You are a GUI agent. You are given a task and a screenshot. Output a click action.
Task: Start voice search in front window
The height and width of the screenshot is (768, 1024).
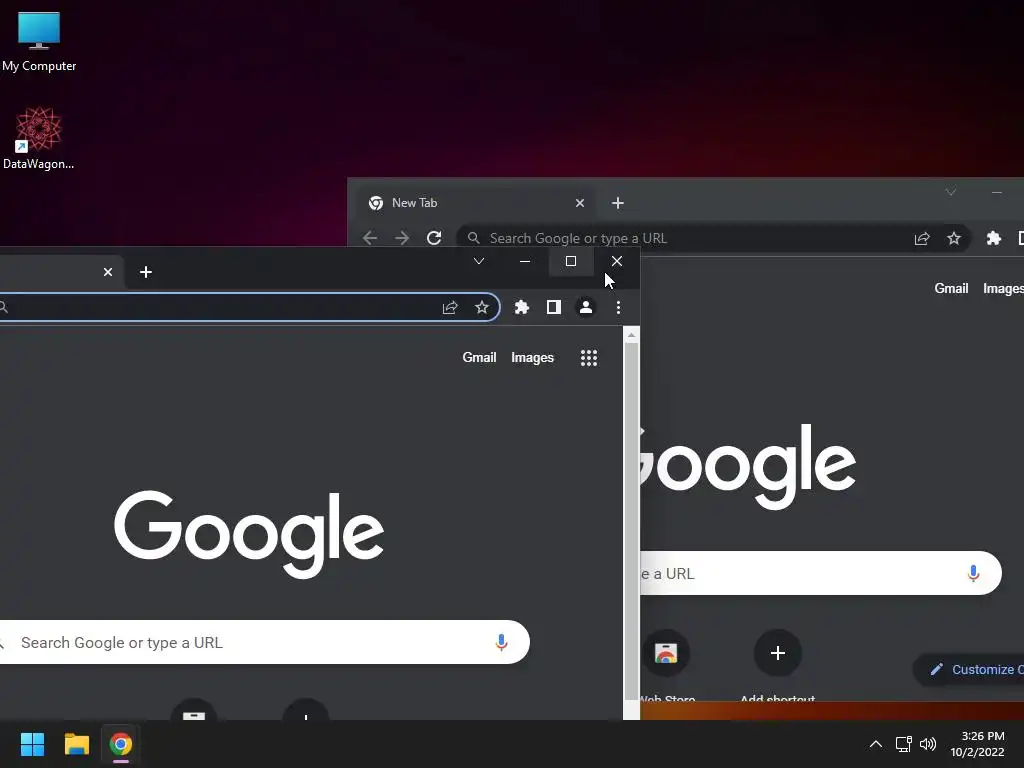pos(502,643)
